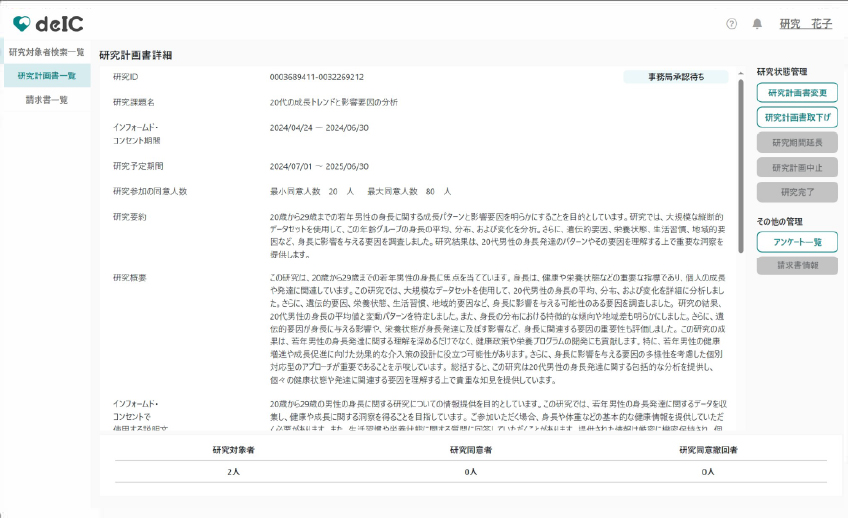This screenshot has height=518, width=848.
Task: Click the deIC heart logo
Action: (22, 24)
